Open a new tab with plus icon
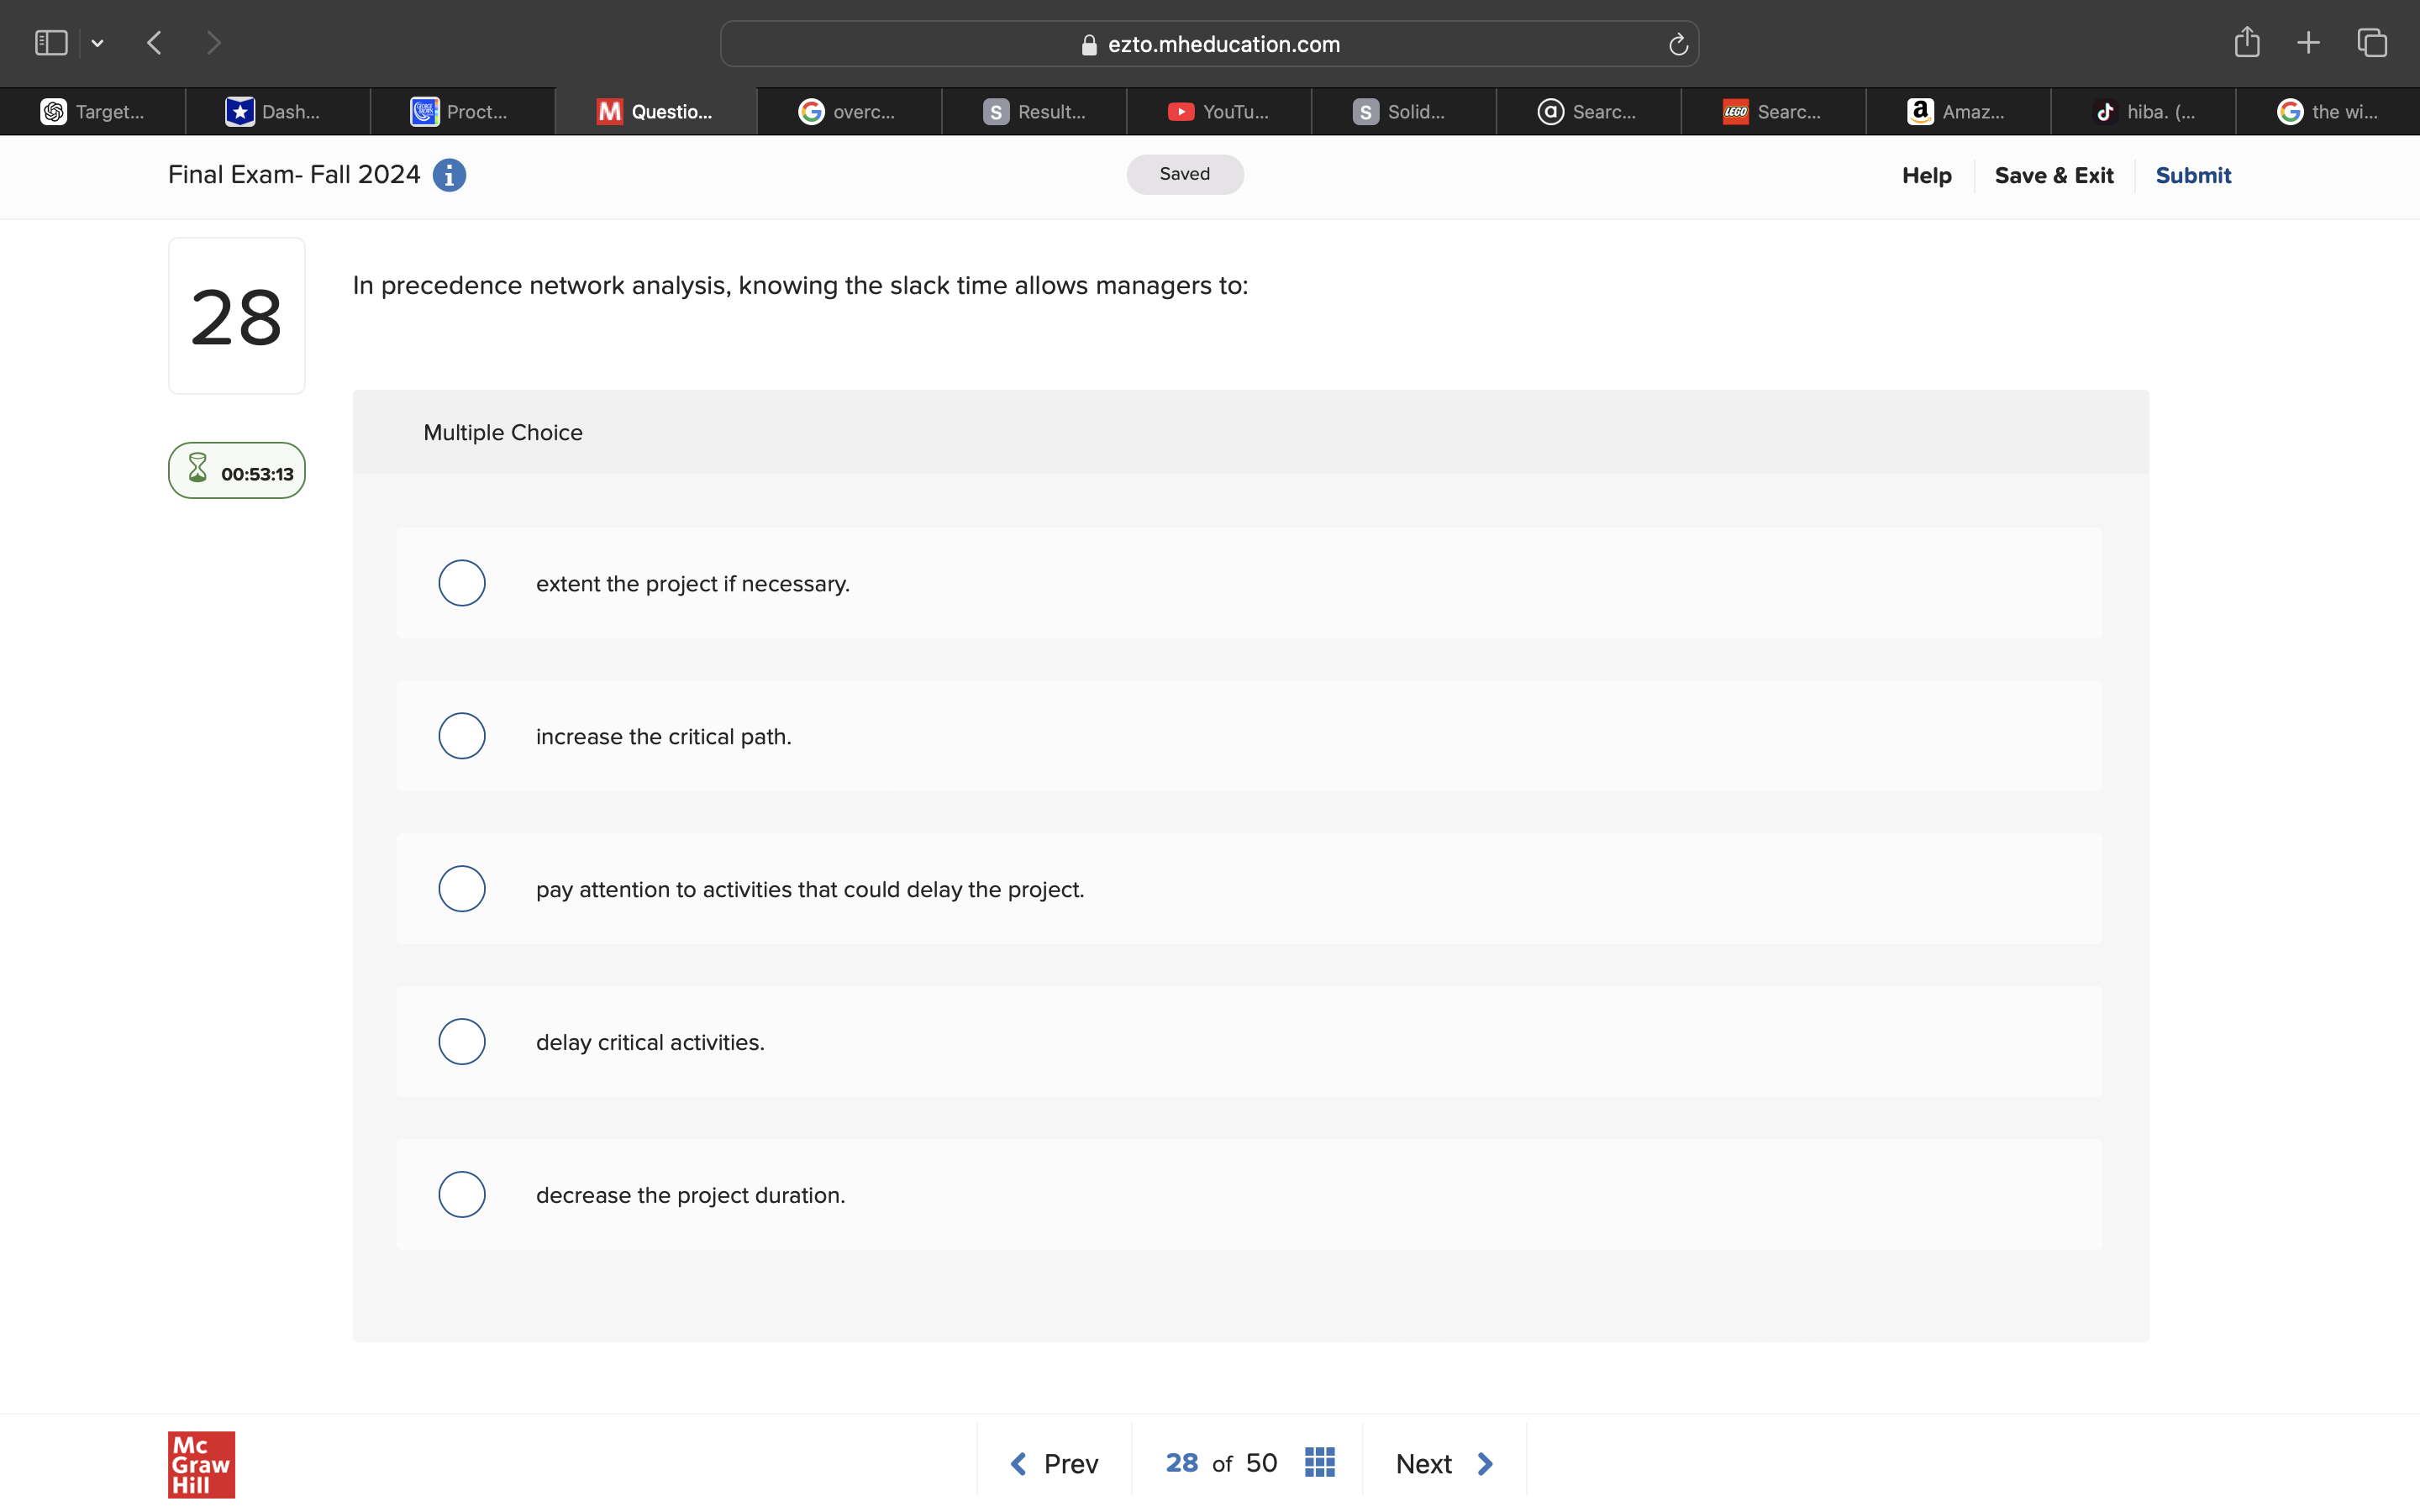This screenshot has width=2420, height=1512. click(2308, 43)
